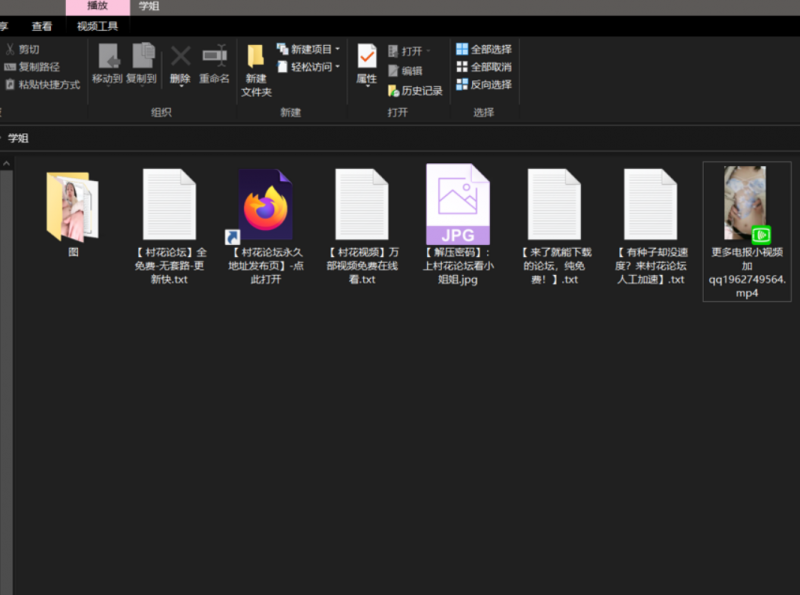Image resolution: width=800 pixels, height=595 pixels.
Task: Expand the 打开 dropdown arrow
Action: (x=428, y=51)
